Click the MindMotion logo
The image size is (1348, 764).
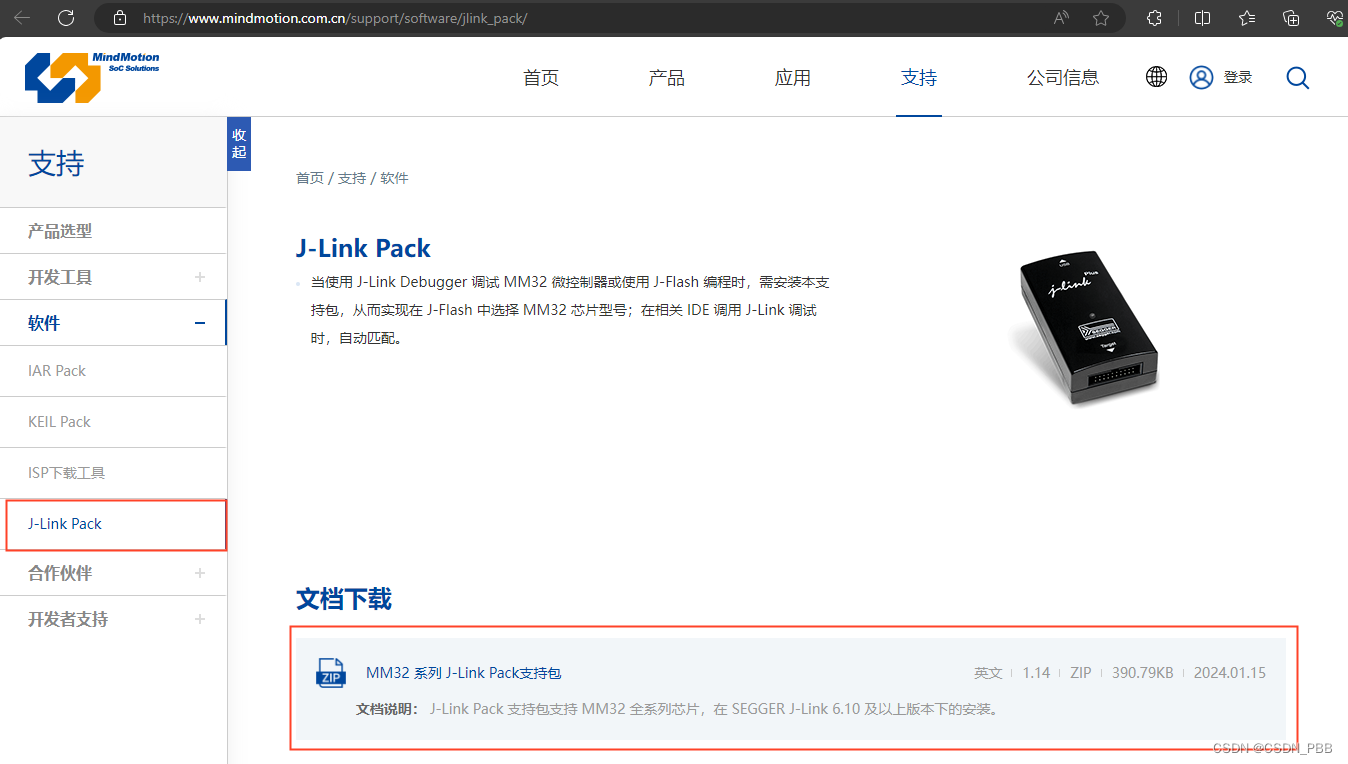(92, 77)
